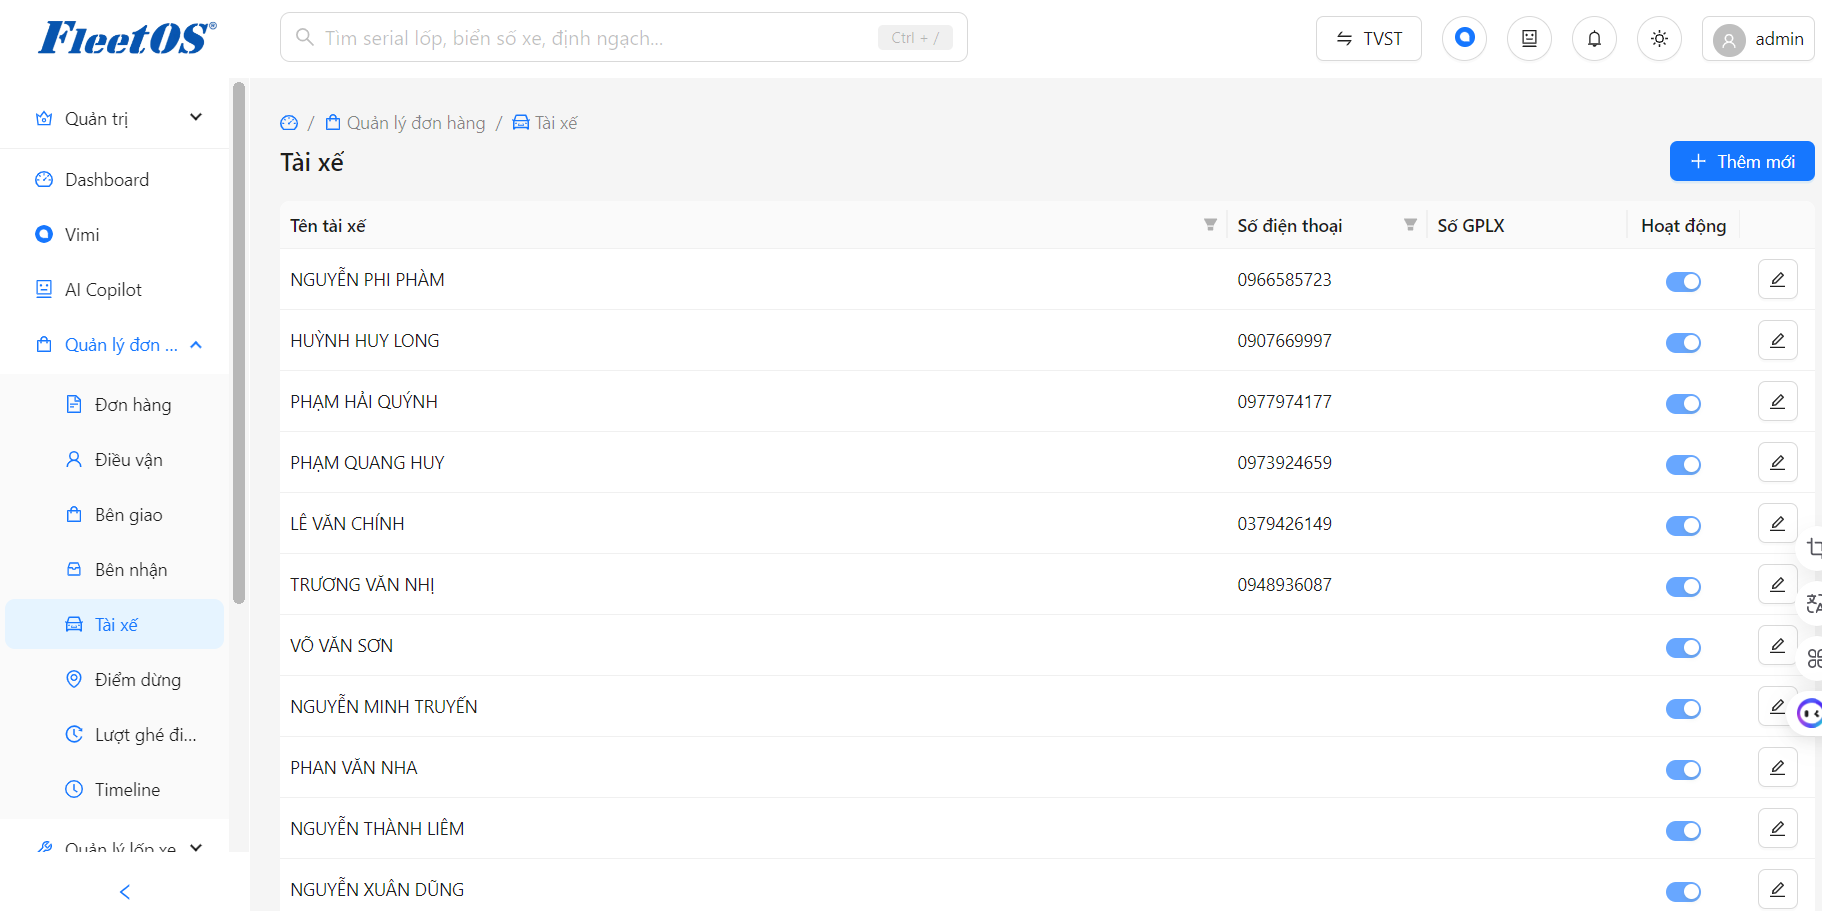
Task: Open Dashboard in sidebar
Action: 115,179
